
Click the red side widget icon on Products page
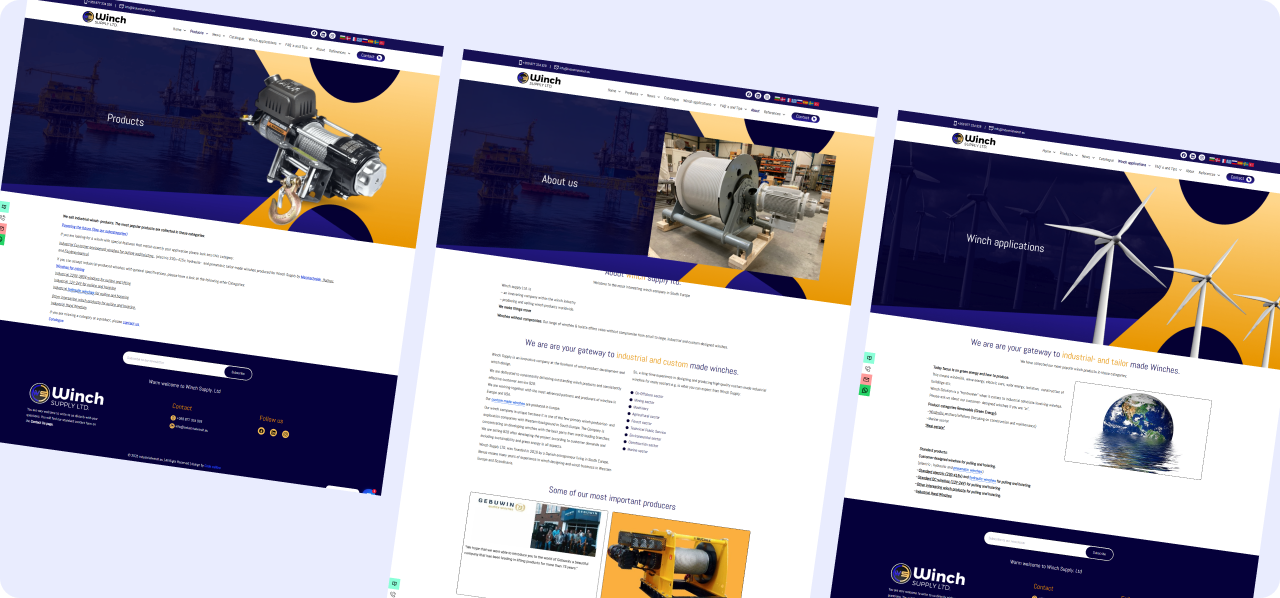click(3, 229)
